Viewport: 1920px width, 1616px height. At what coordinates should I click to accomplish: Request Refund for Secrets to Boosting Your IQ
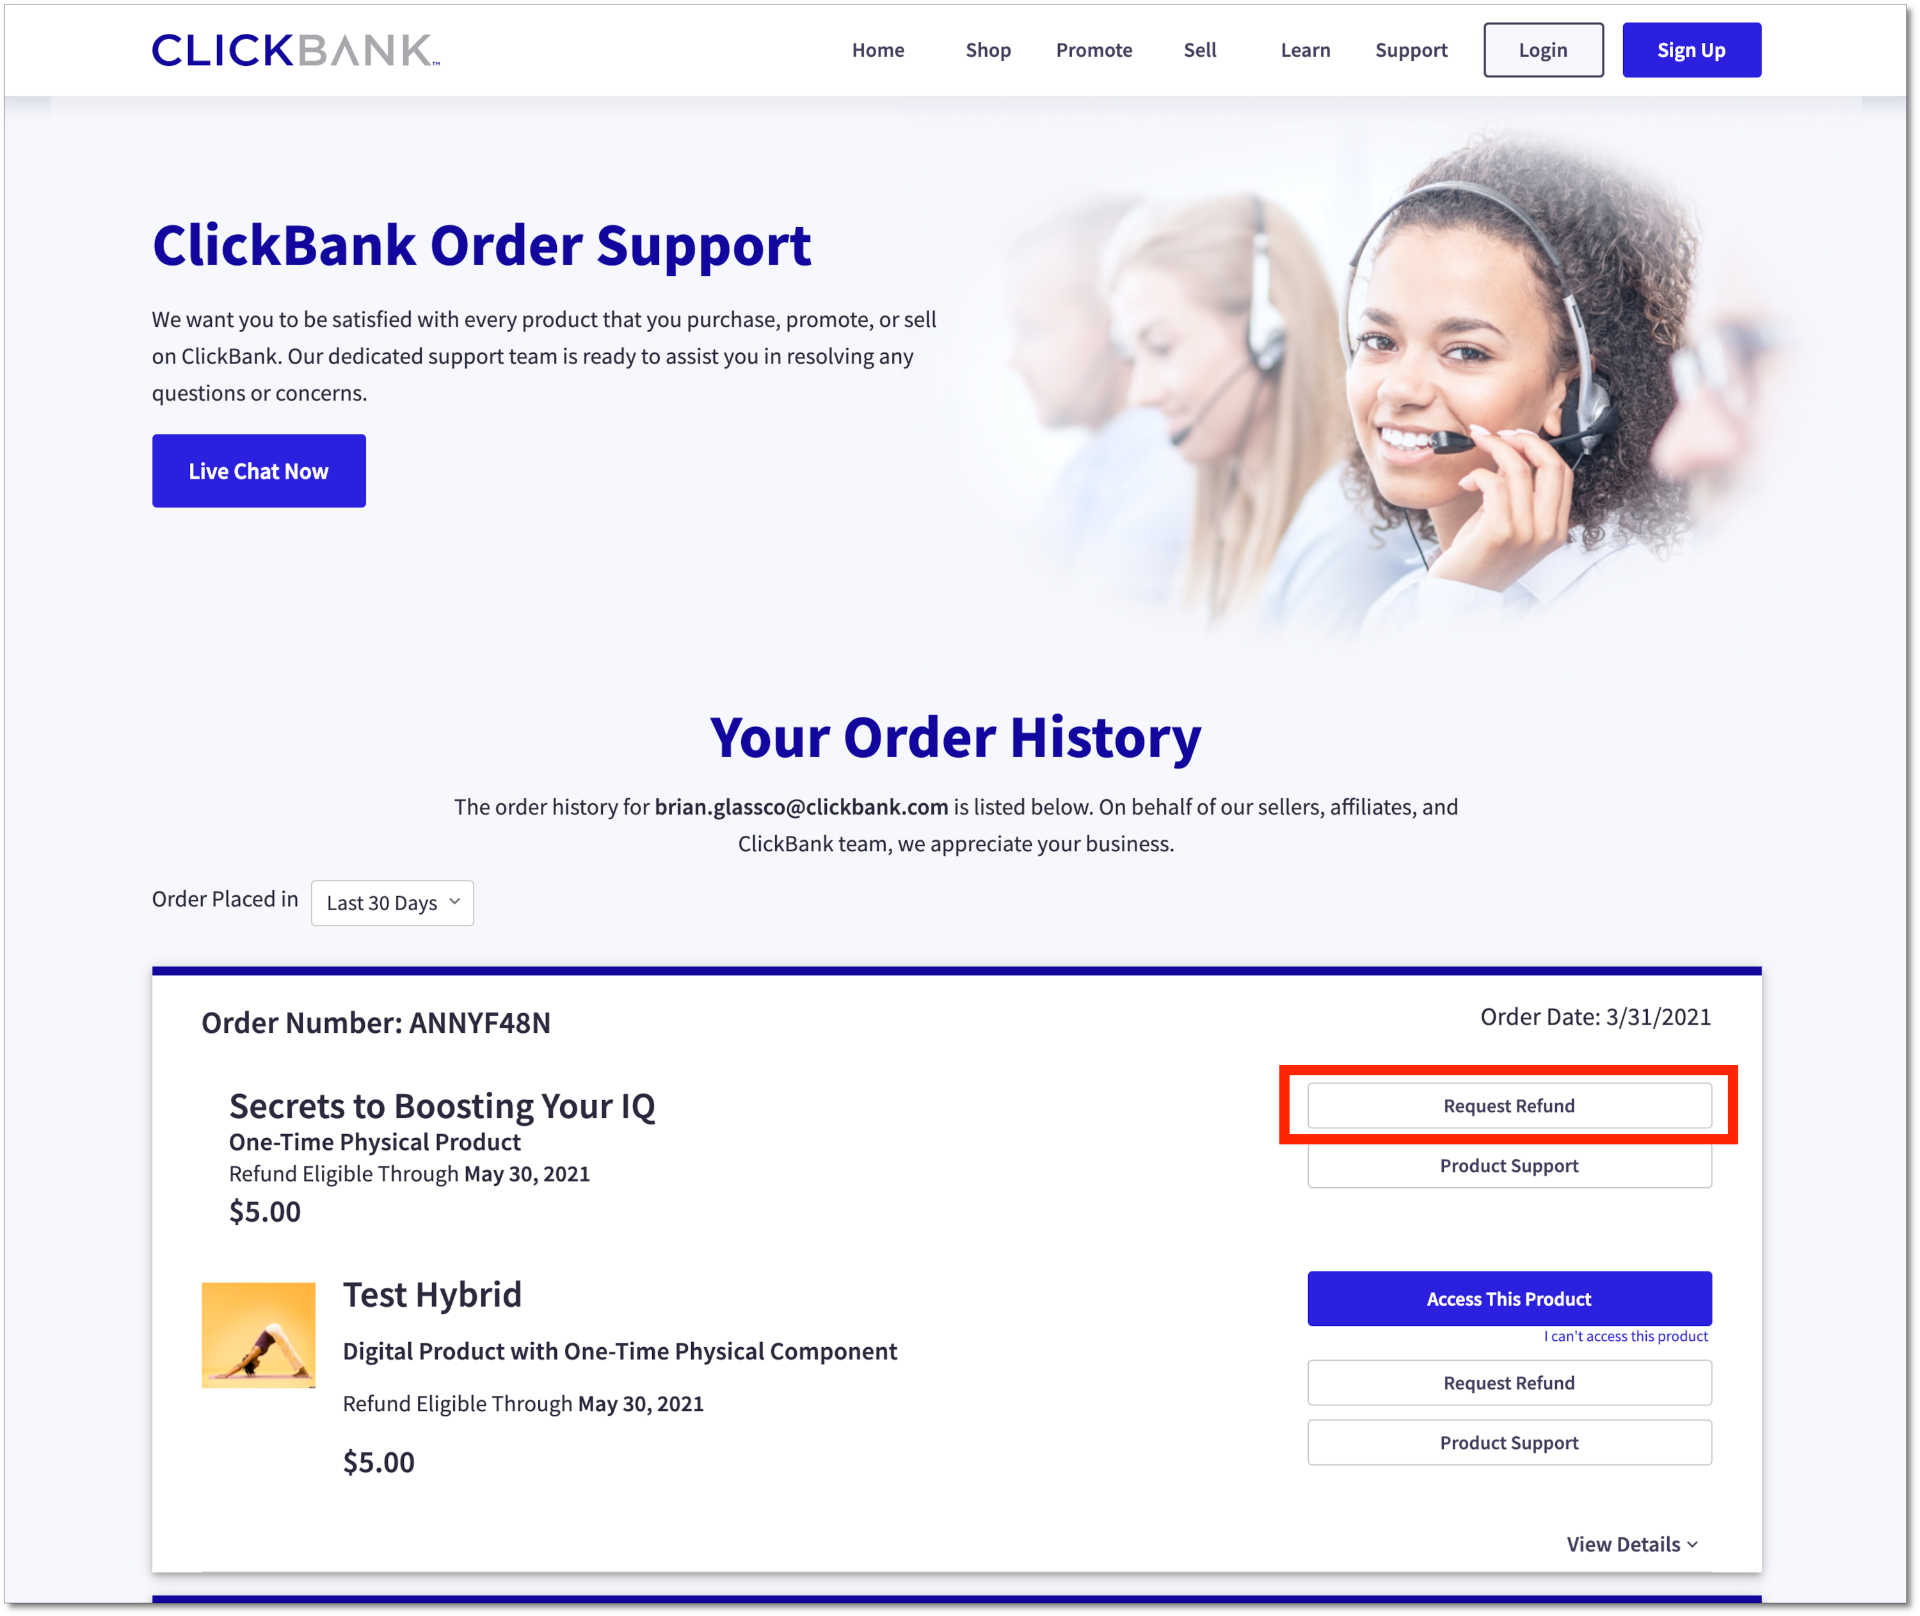[x=1509, y=1106]
